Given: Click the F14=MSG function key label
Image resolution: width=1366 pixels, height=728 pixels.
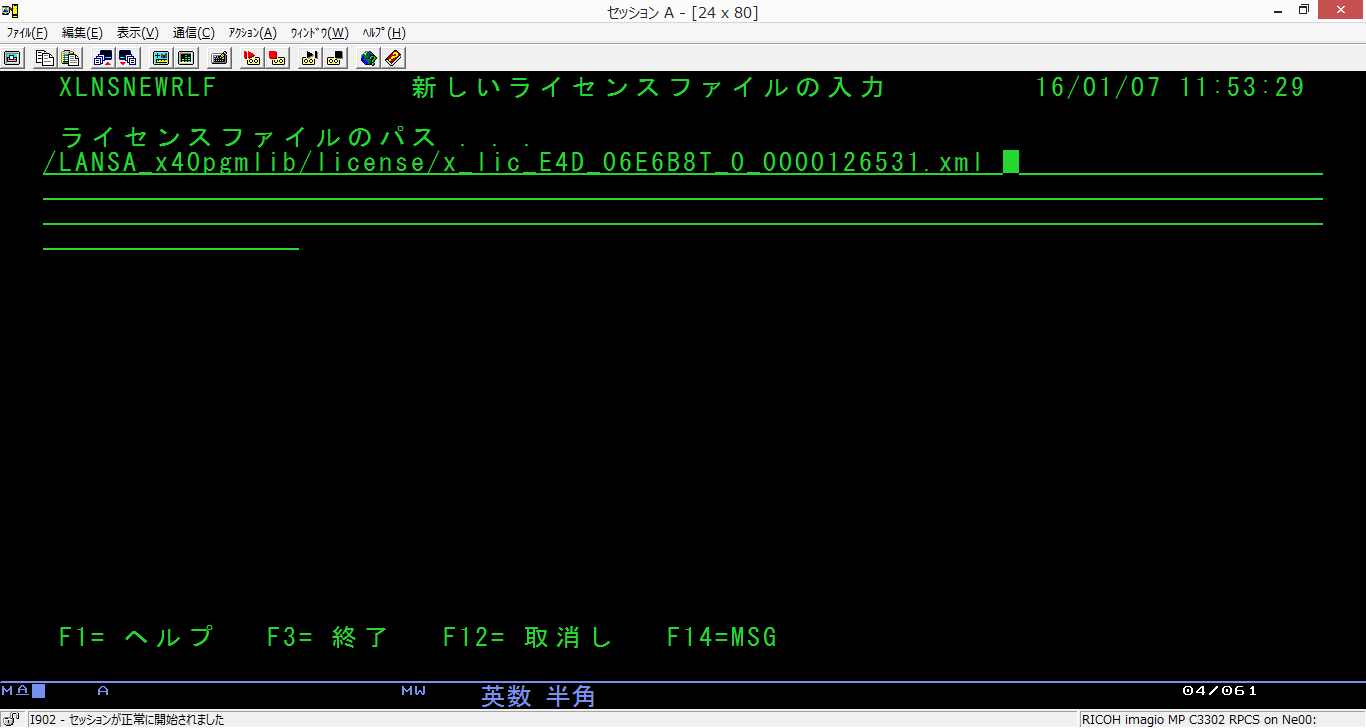Looking at the screenshot, I should tap(721, 637).
